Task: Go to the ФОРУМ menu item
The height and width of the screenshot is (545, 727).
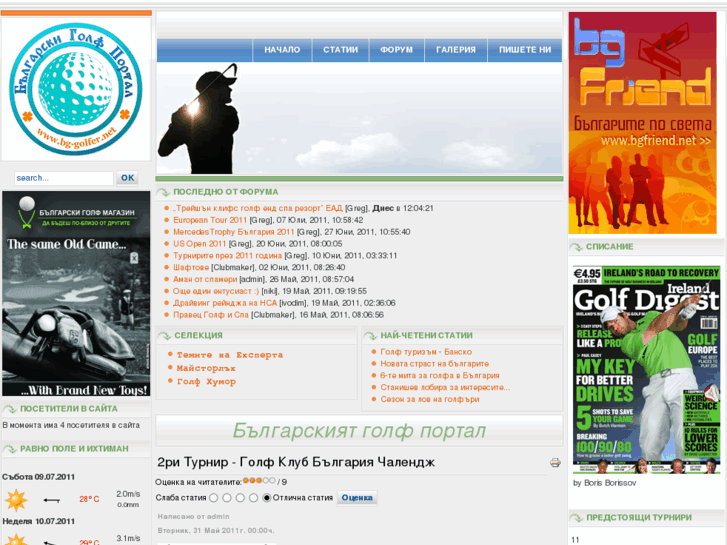Action: click(x=396, y=50)
